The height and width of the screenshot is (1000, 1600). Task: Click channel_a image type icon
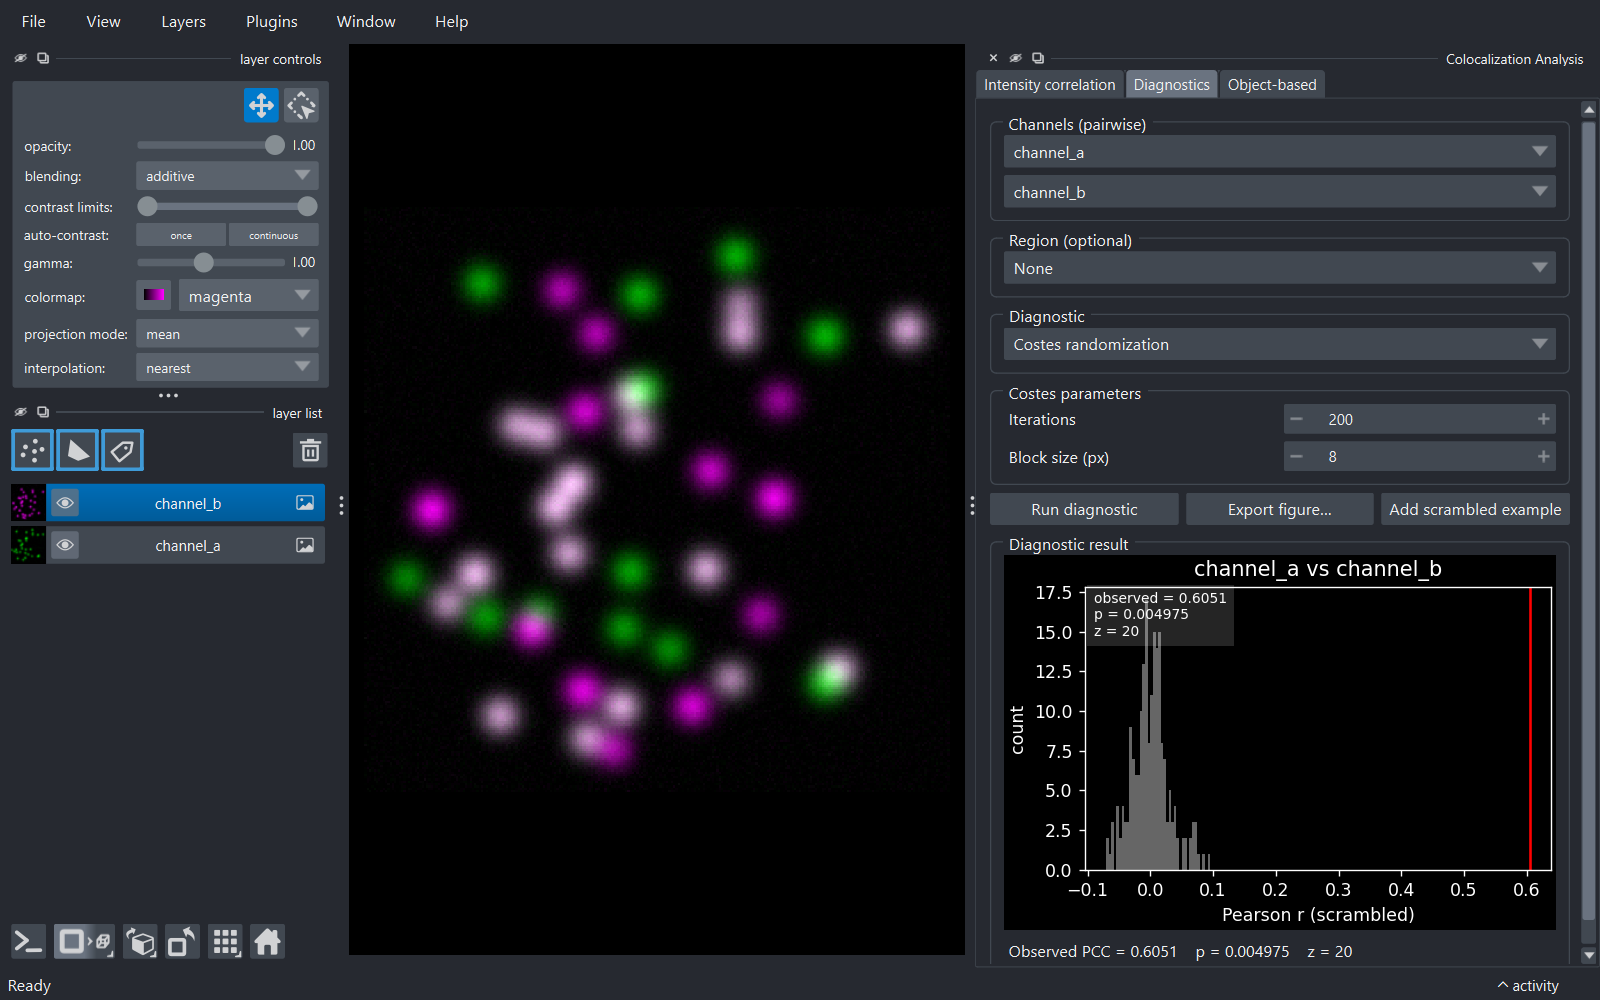click(305, 545)
